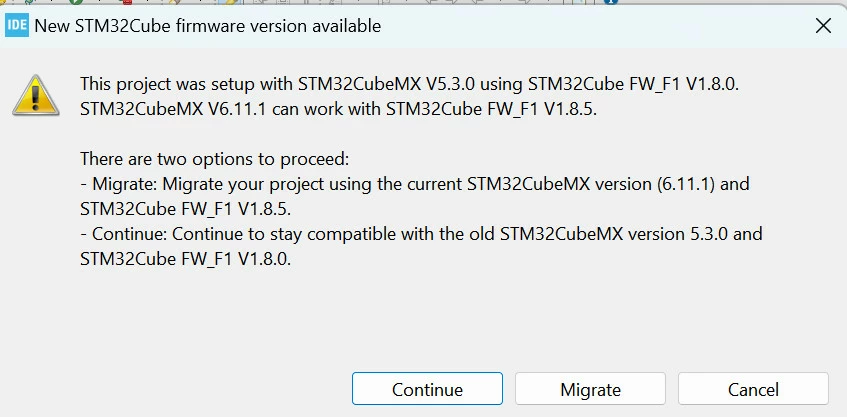Cancel the firmware version dialog
Screen dimensions: 847x417
(754, 389)
